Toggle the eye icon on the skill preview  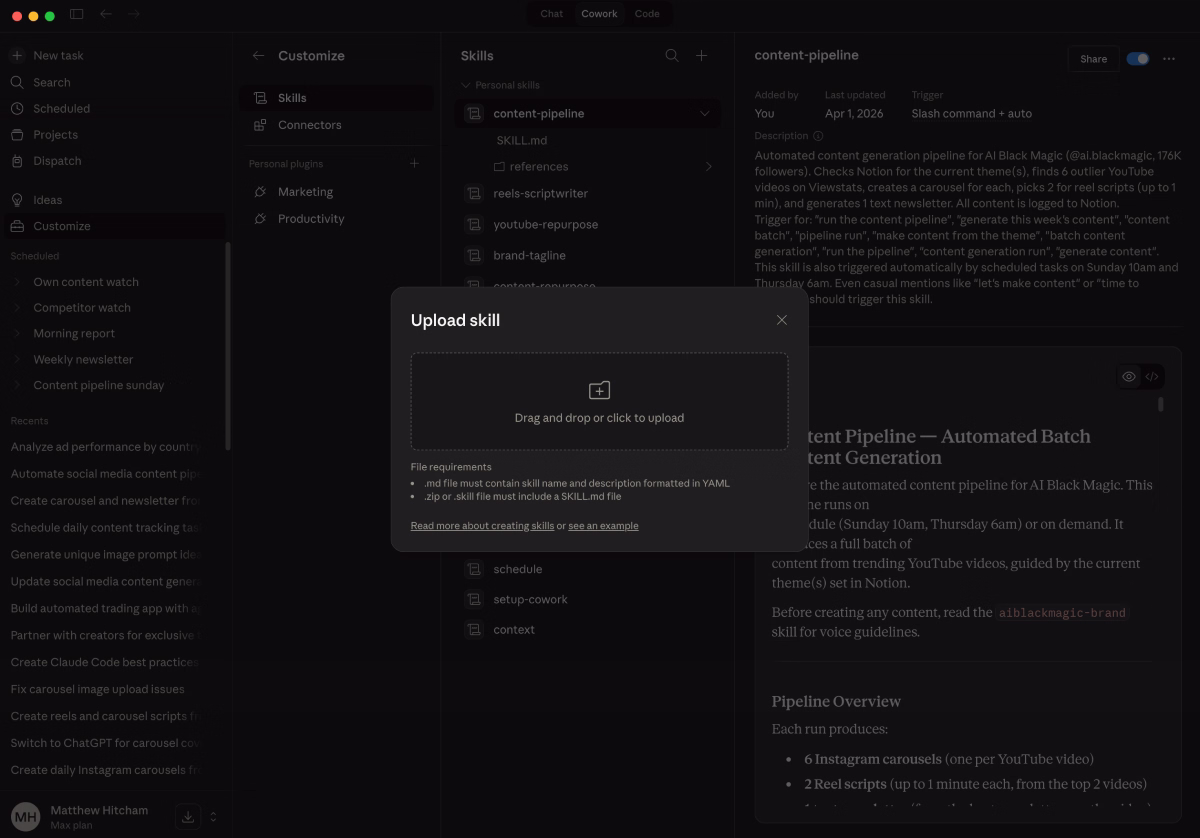tap(1128, 377)
